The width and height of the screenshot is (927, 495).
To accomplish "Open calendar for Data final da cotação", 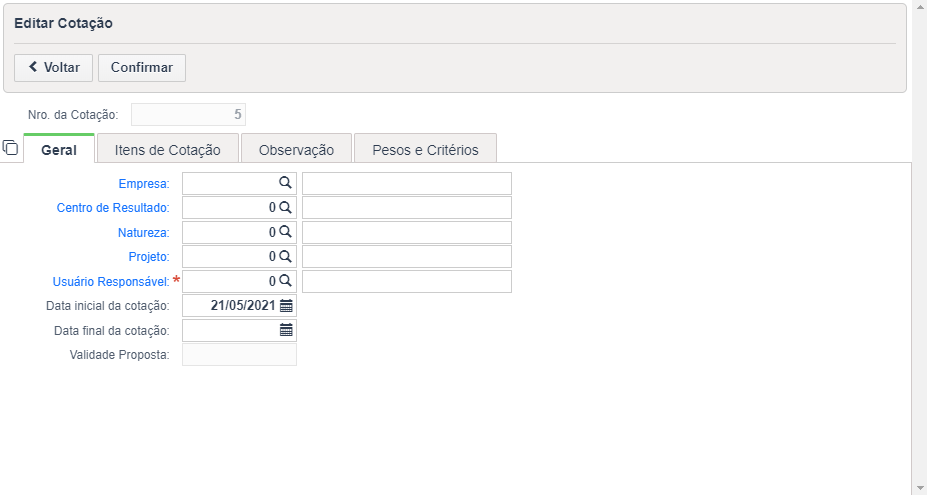I will (x=286, y=330).
